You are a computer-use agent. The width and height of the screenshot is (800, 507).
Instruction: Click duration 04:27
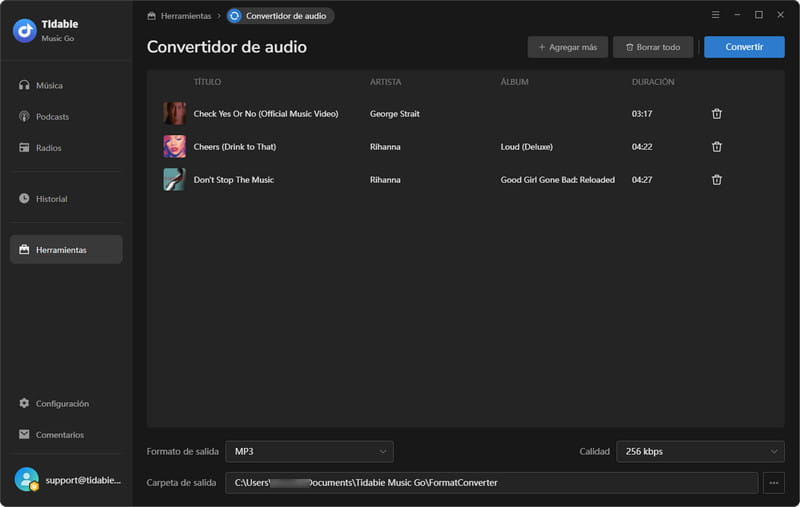(x=642, y=180)
